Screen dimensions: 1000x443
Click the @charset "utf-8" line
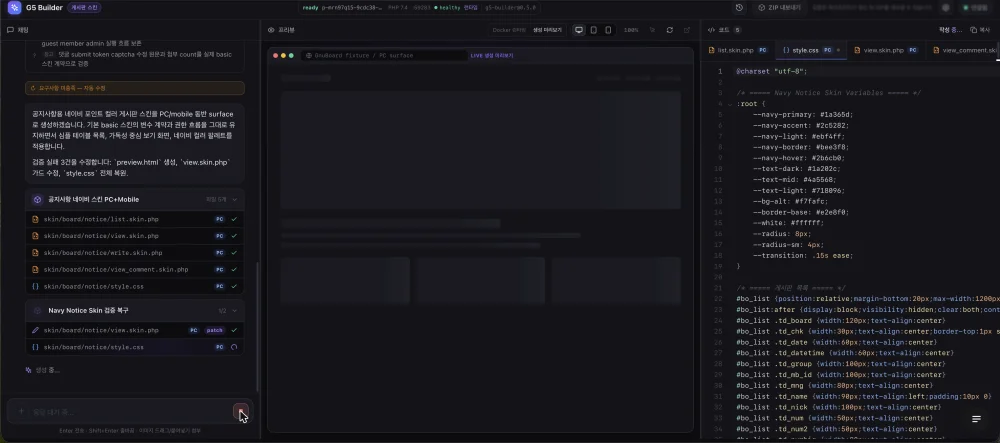pyautogui.click(x=772, y=71)
